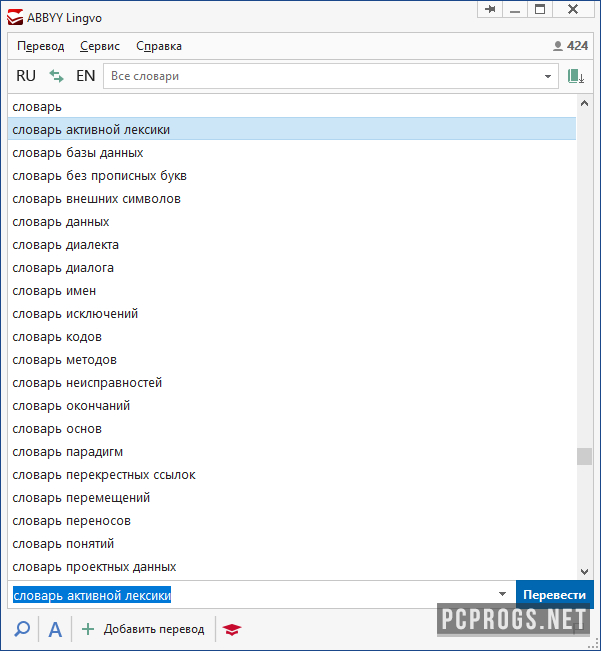Image resolution: width=601 pixels, height=651 pixels.
Task: Open the graduation cap tutor icon
Action: [232, 629]
